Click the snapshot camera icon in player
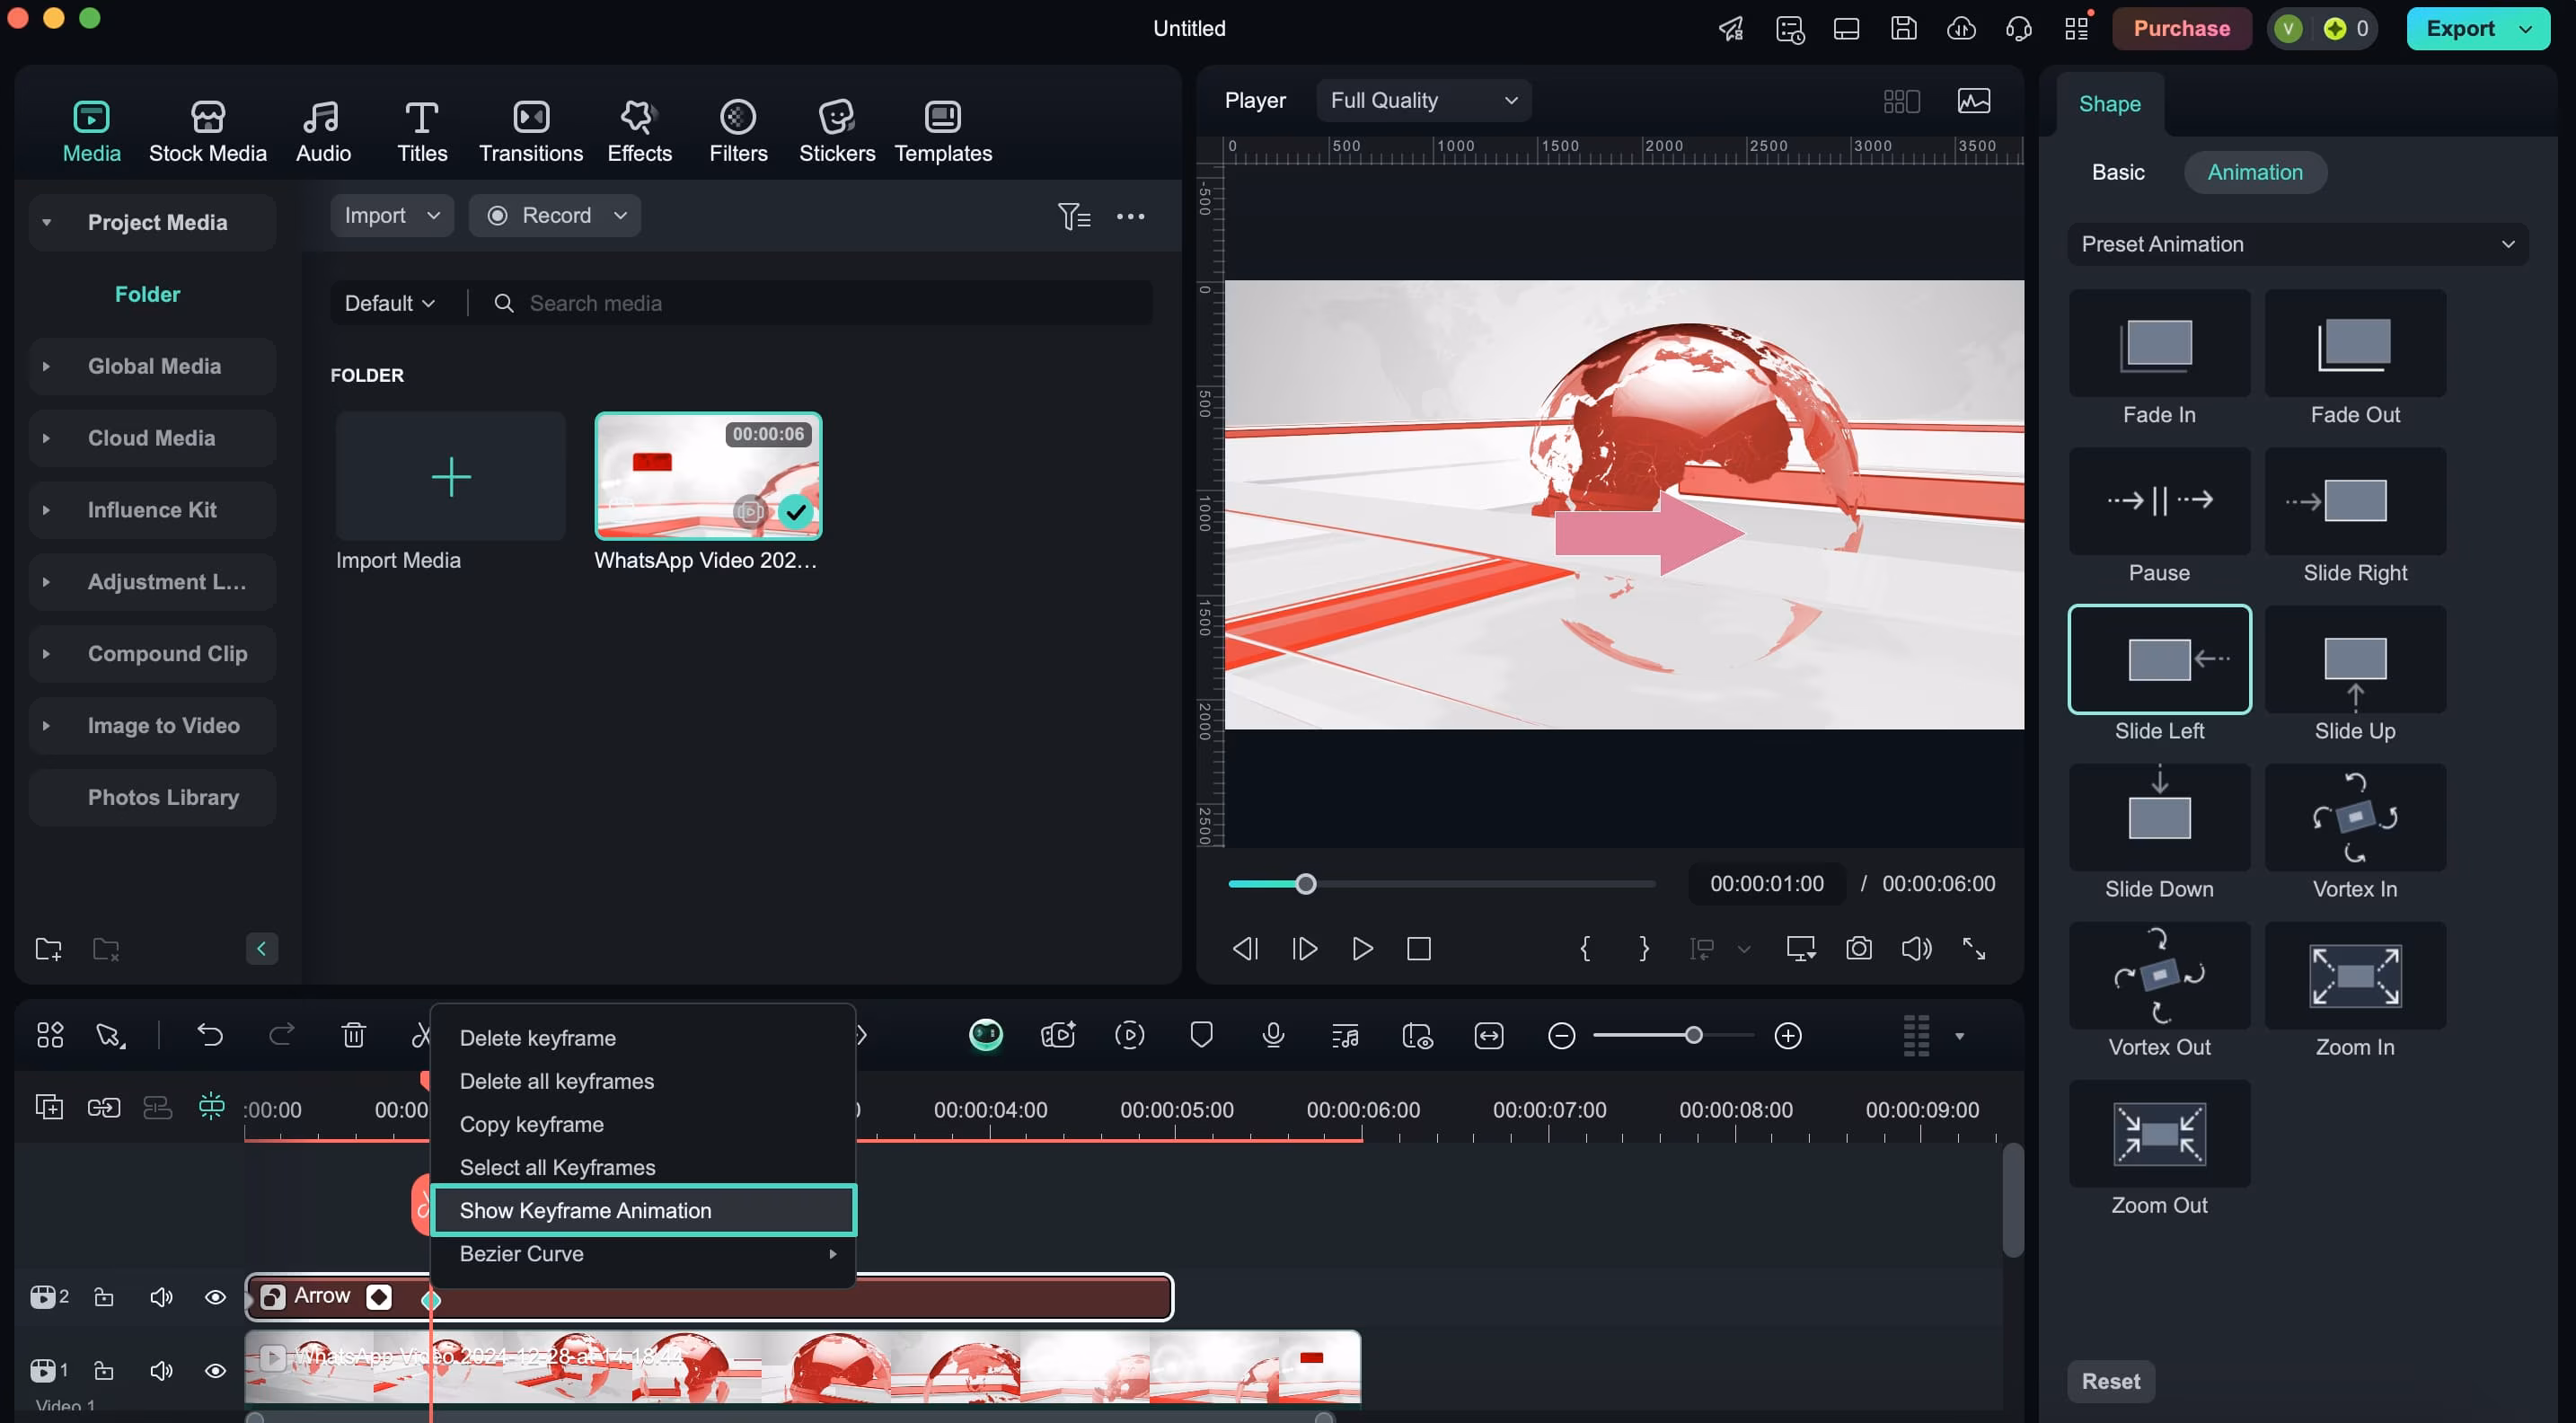 1858,948
